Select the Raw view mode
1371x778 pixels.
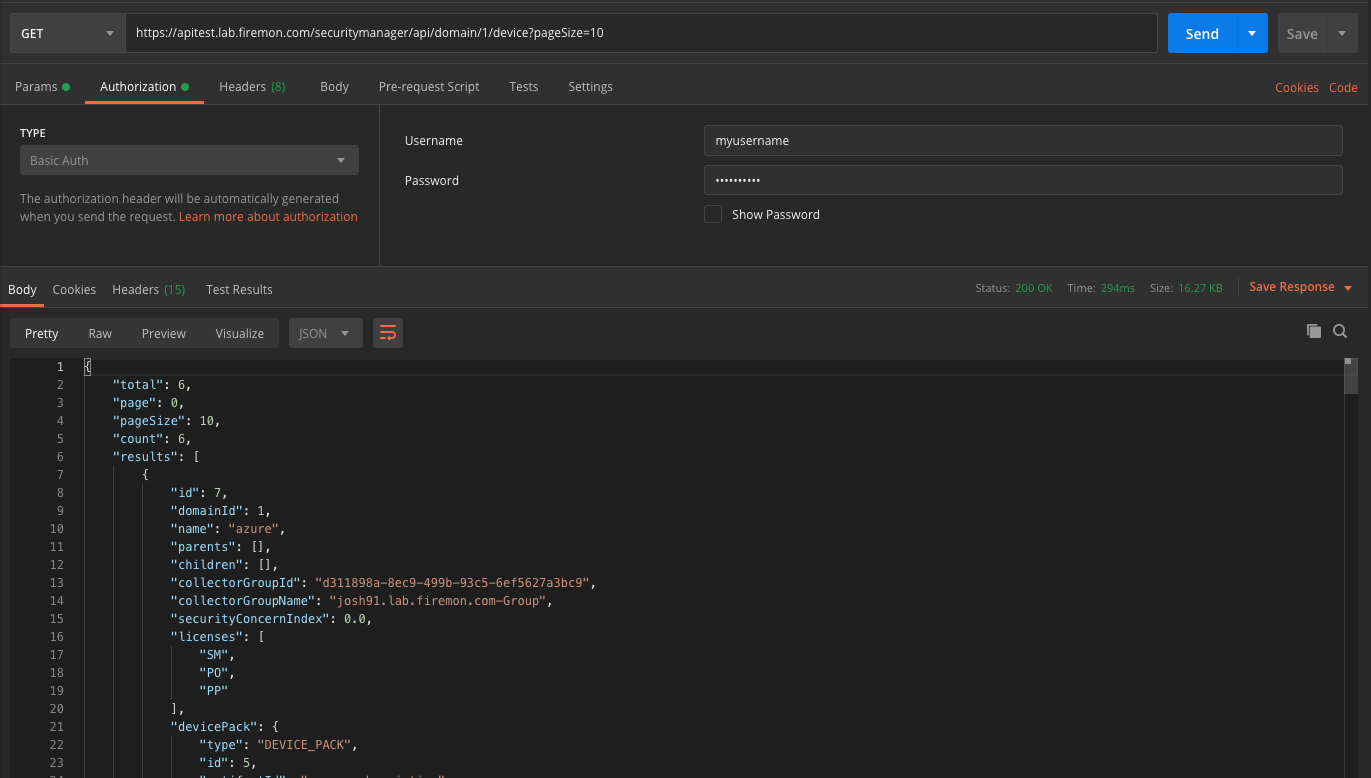coord(100,333)
